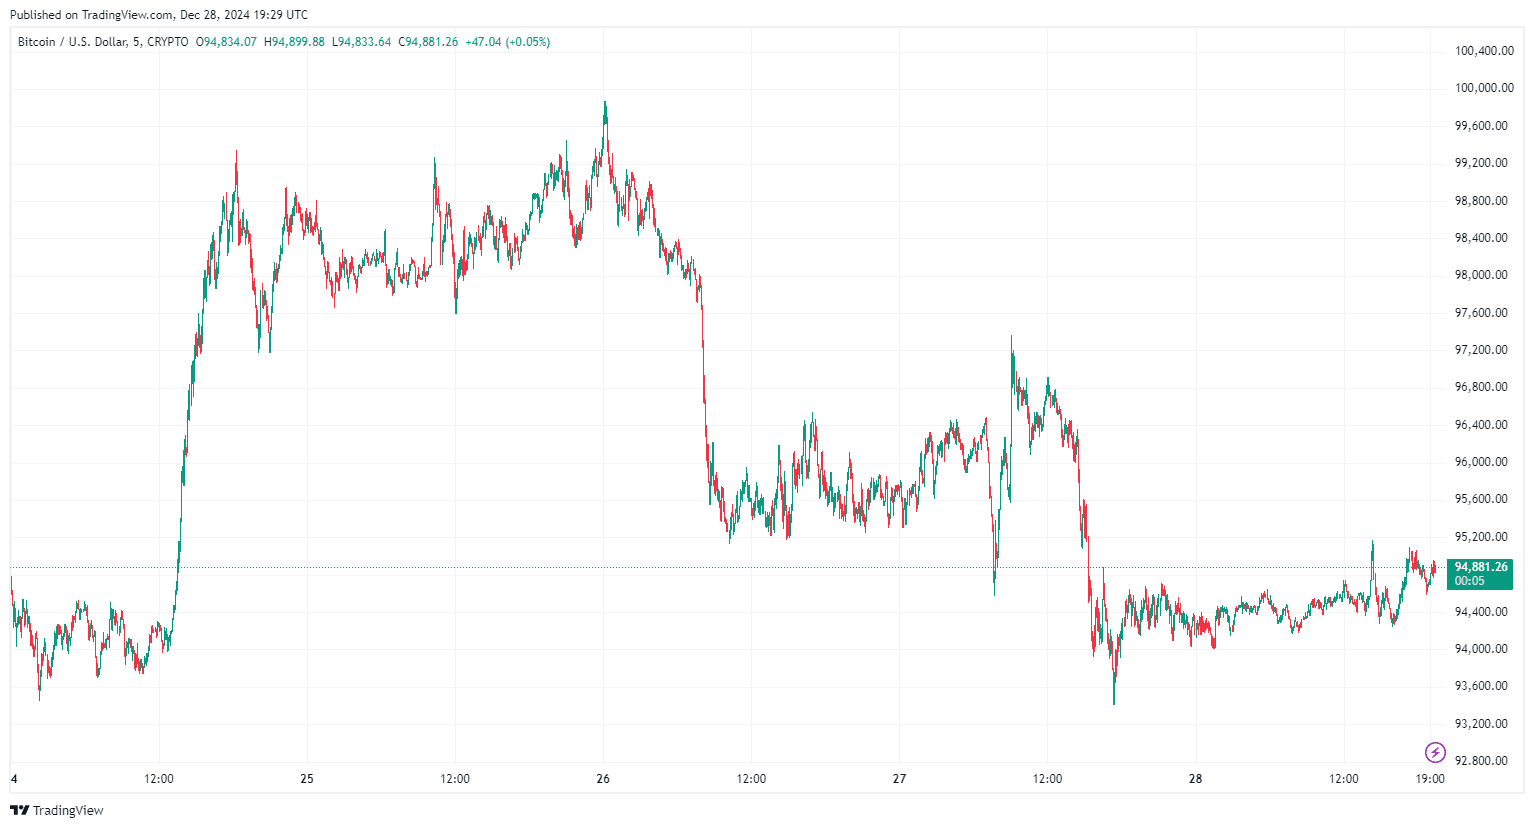This screenshot has width=1534, height=828.
Task: Click the 100,000.00 price axis label
Action: pyautogui.click(x=1484, y=88)
